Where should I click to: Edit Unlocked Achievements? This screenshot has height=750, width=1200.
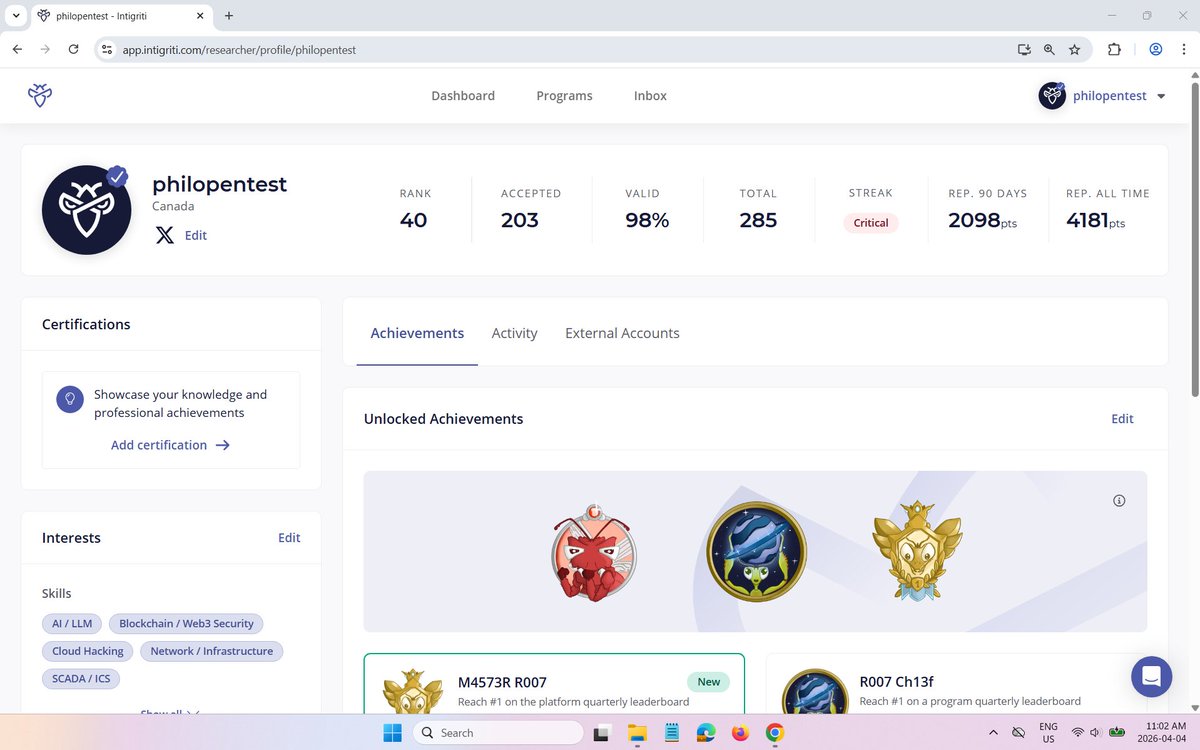coord(1122,419)
